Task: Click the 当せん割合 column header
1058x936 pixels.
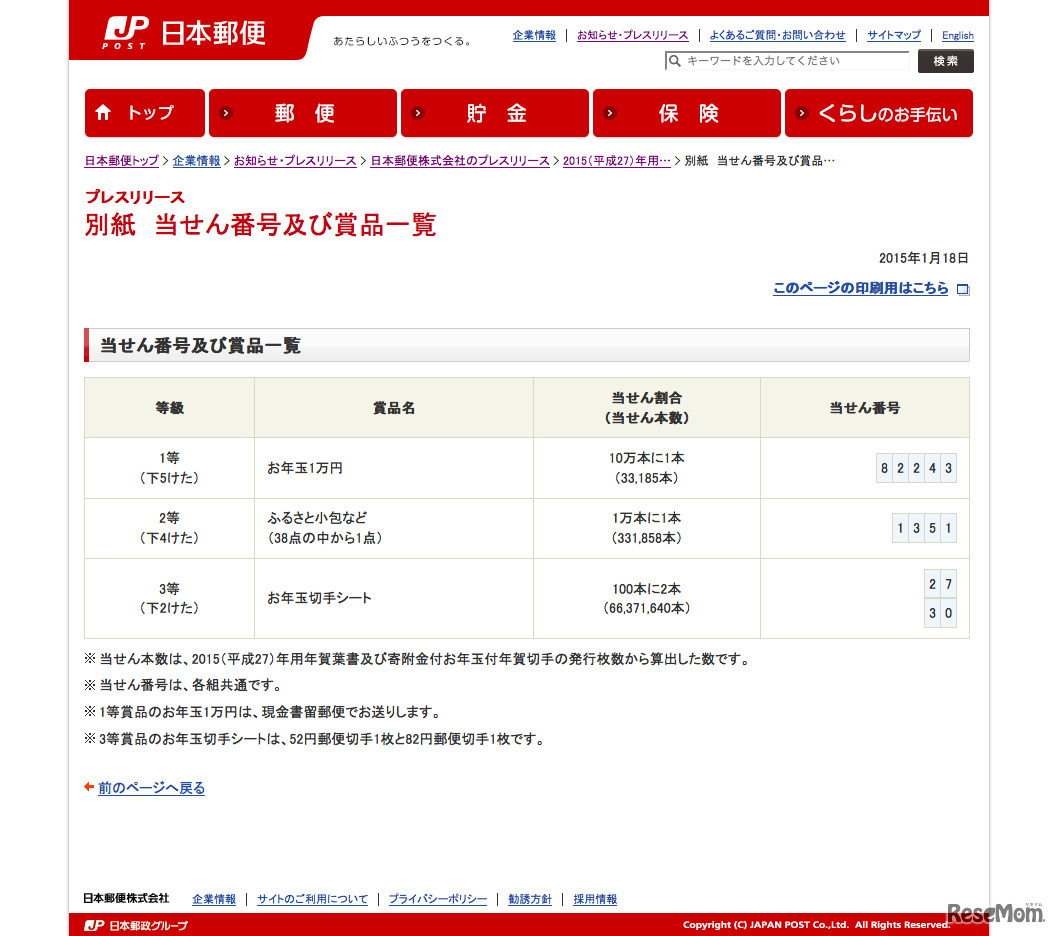Action: 646,408
